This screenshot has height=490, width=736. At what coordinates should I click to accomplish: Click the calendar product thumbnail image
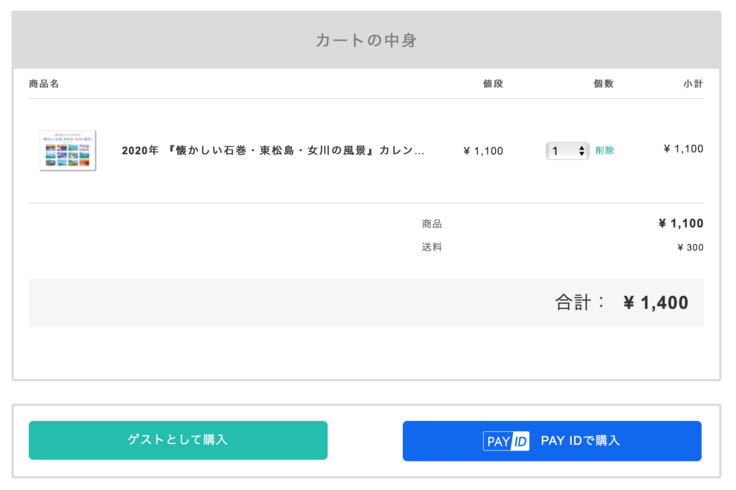coord(68,151)
